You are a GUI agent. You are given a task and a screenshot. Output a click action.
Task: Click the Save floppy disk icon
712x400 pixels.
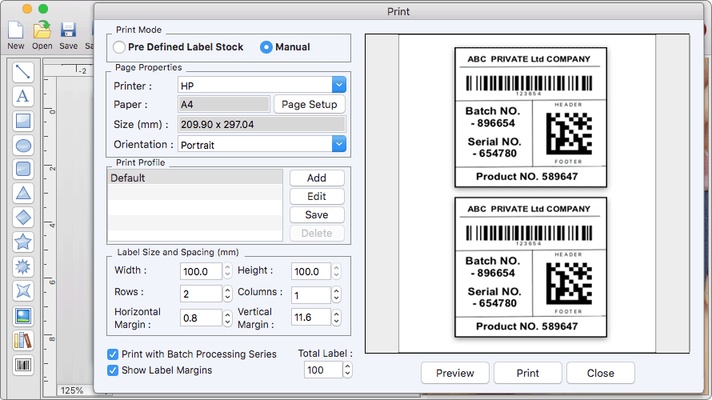(x=68, y=30)
